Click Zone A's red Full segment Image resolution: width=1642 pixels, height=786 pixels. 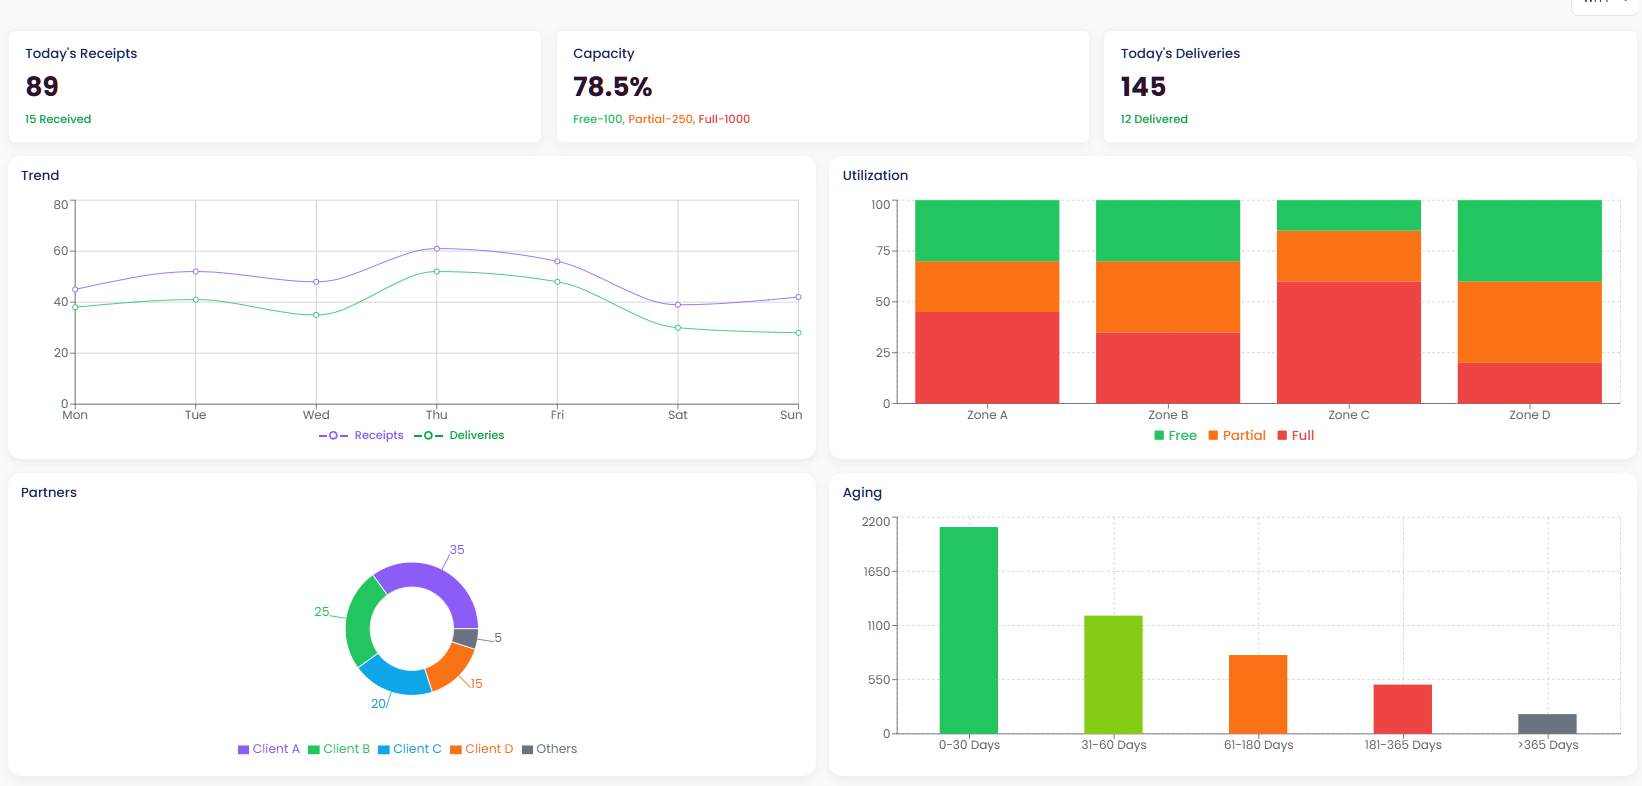click(x=987, y=358)
